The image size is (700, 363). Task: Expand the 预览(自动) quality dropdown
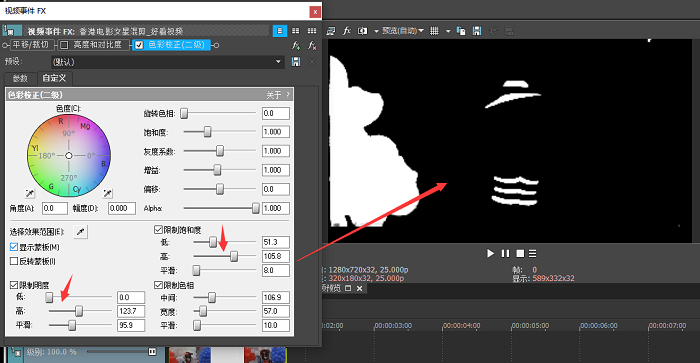click(403, 31)
